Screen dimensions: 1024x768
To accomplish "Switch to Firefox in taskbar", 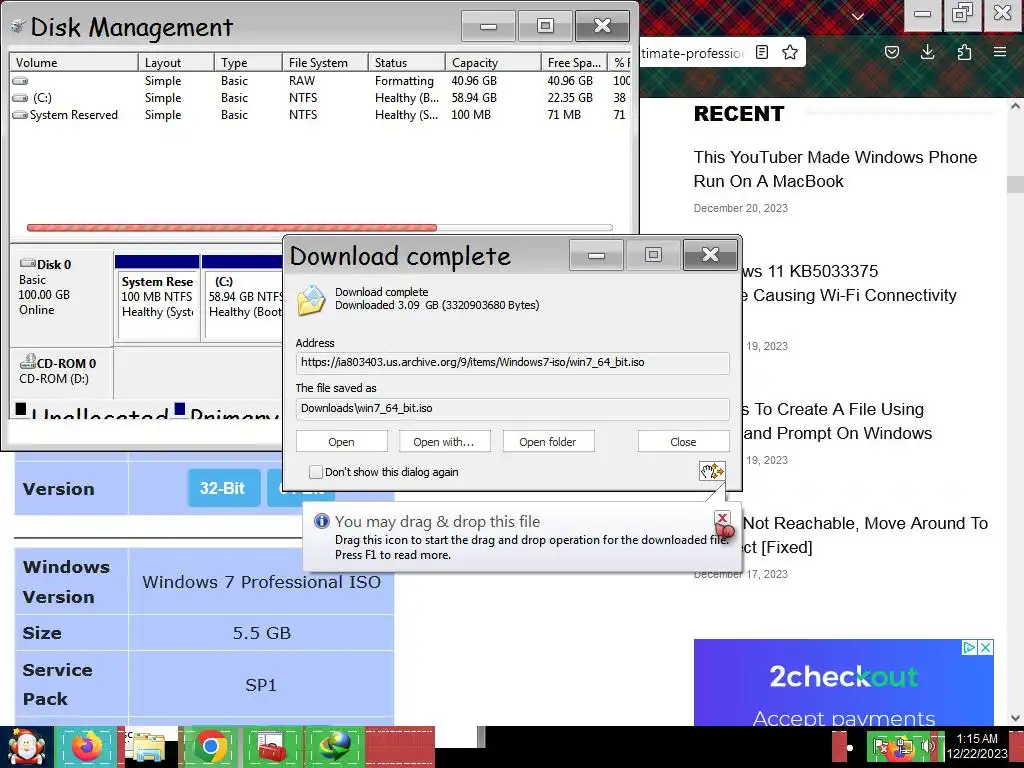I will point(87,746).
